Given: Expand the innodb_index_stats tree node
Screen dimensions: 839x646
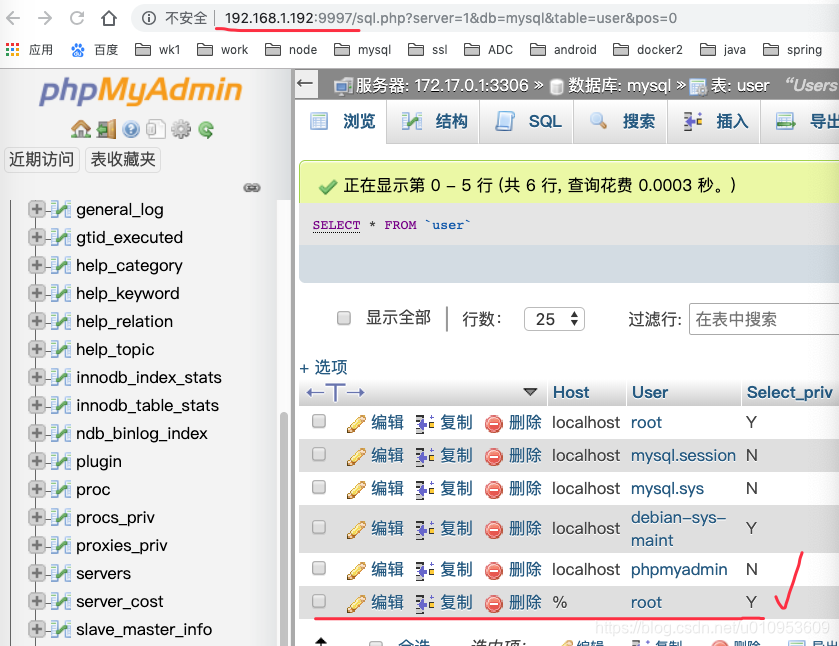Looking at the screenshot, I should pyautogui.click(x=36, y=377).
